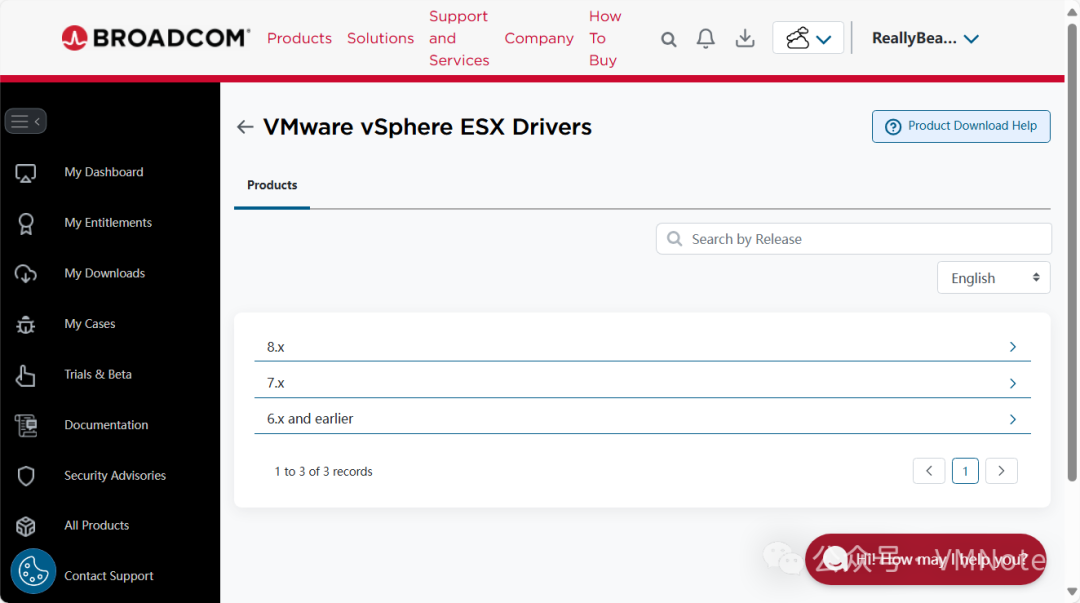
Task: Open Contact Support link
Action: (109, 575)
